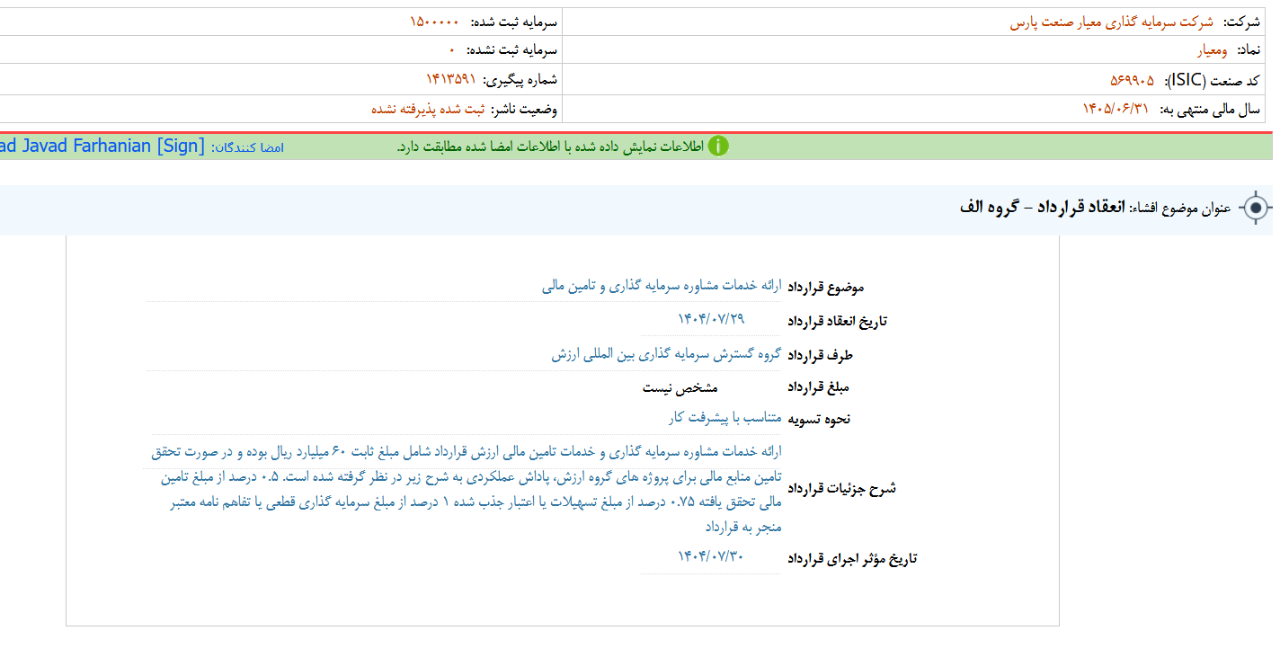Image resolution: width=1280 pixels, height=666 pixels.
Task: Click the target icon beside the disclosure title
Action: point(1254,208)
